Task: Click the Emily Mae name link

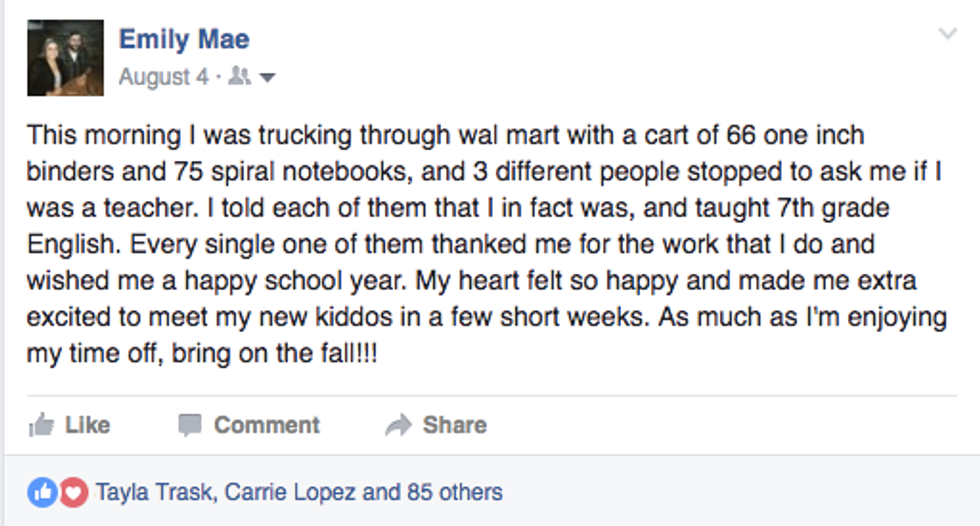Action: (x=184, y=40)
